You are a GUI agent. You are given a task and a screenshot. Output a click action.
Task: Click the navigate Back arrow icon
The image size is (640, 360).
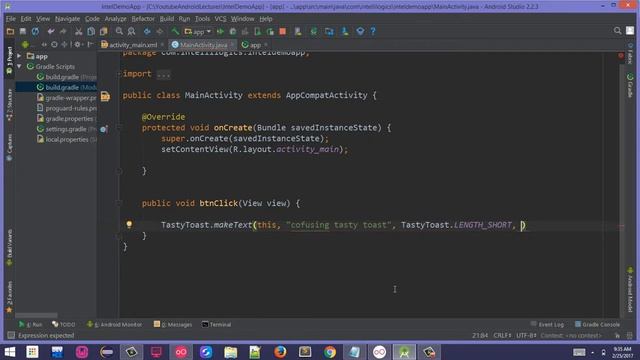147,31
